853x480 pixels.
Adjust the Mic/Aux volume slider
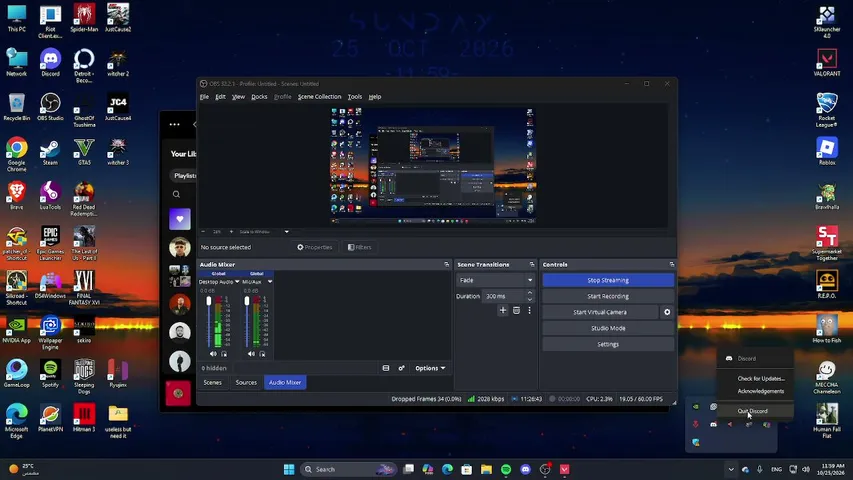247,322
